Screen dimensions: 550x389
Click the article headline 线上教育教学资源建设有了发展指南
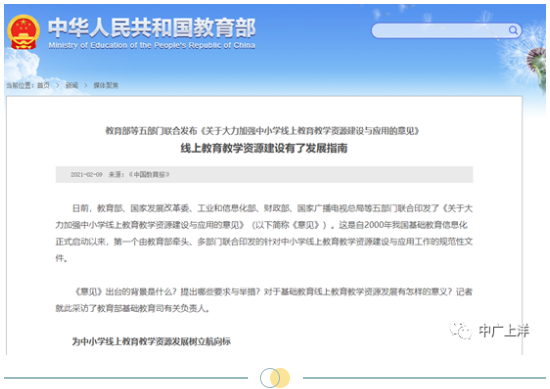point(264,148)
